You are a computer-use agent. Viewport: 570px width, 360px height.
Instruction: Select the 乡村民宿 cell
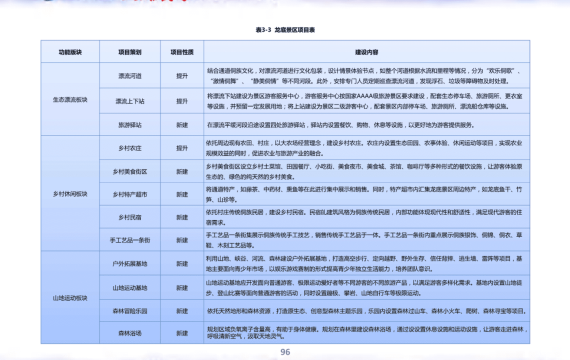point(130,217)
